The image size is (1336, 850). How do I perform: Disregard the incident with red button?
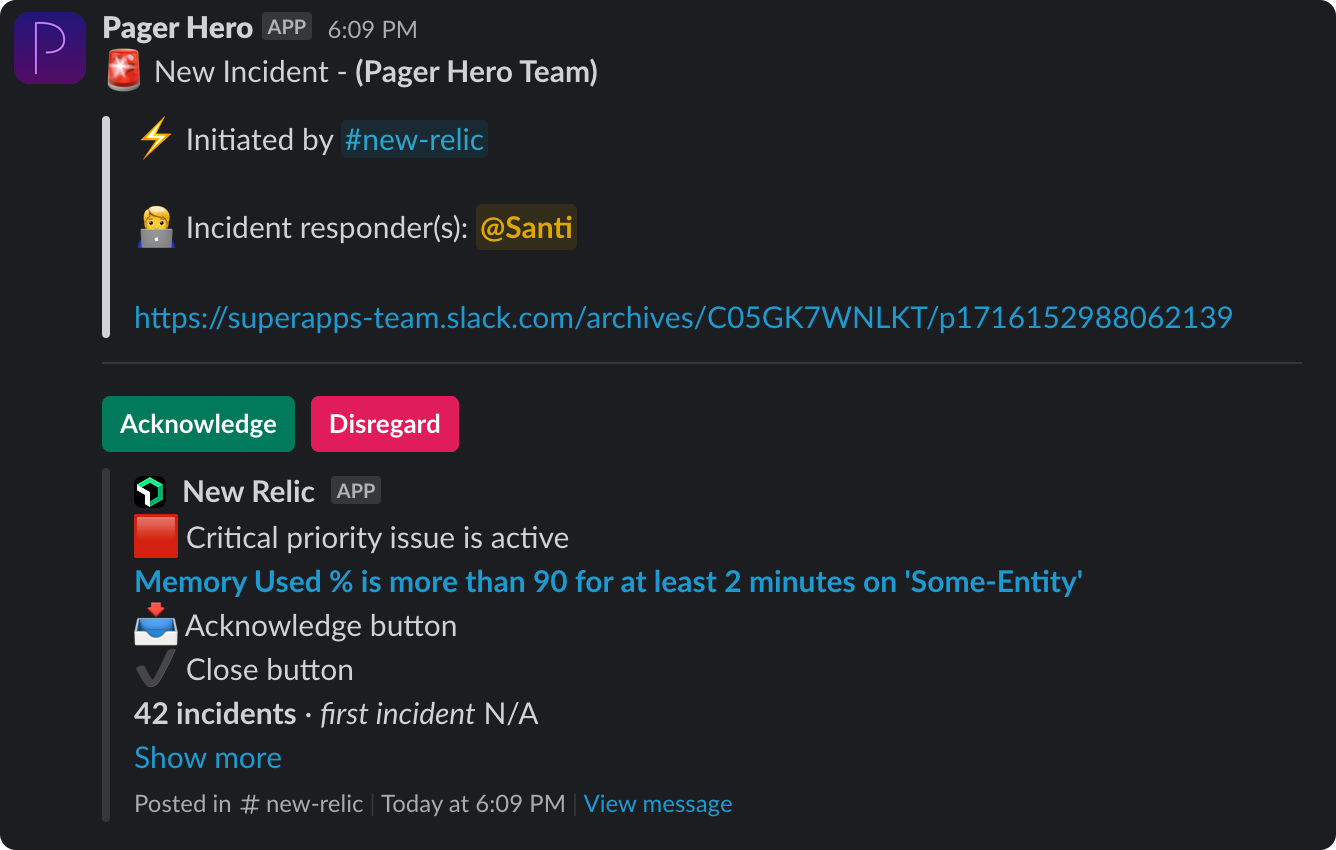point(385,424)
